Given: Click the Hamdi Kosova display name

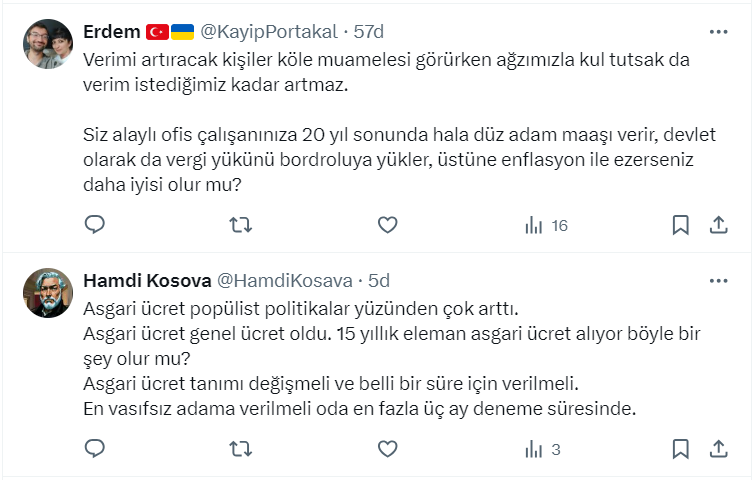Looking at the screenshot, I should (146, 280).
